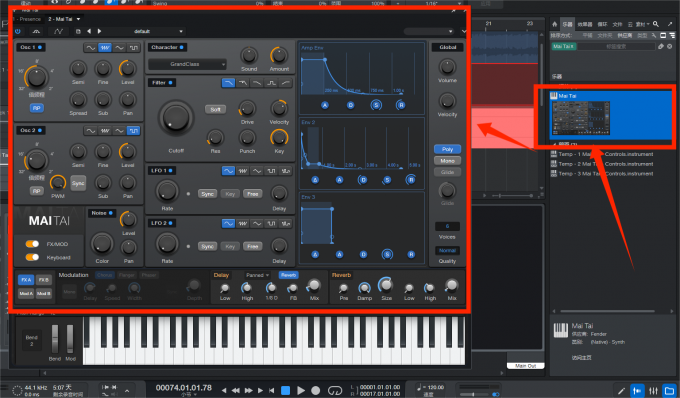Toggle Osc 2 Sync button
The width and height of the screenshot is (680, 398).
point(78,183)
